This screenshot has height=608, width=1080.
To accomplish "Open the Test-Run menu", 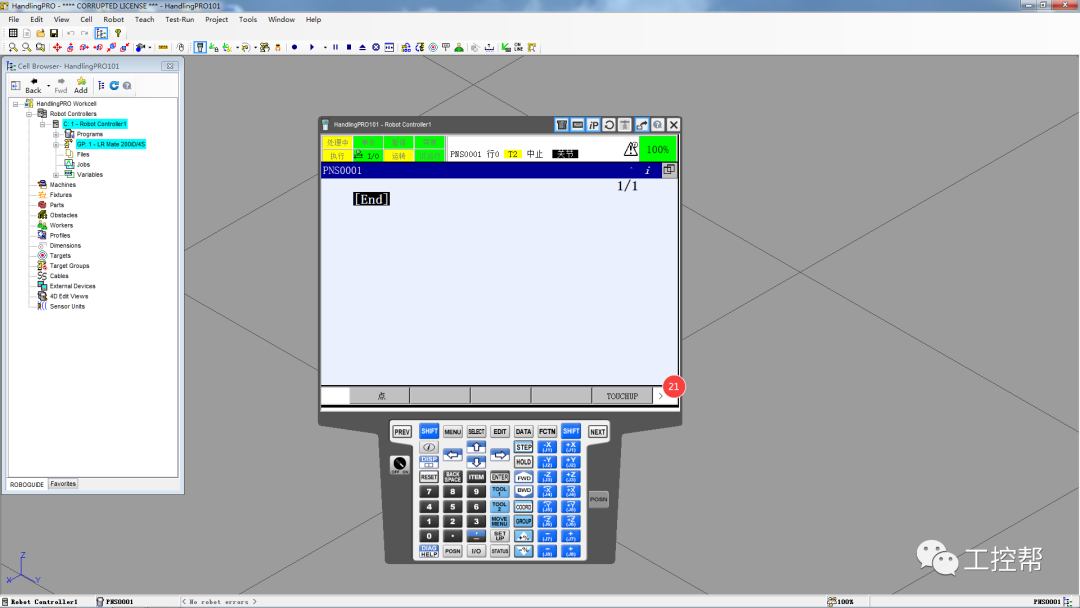I will (180, 19).
